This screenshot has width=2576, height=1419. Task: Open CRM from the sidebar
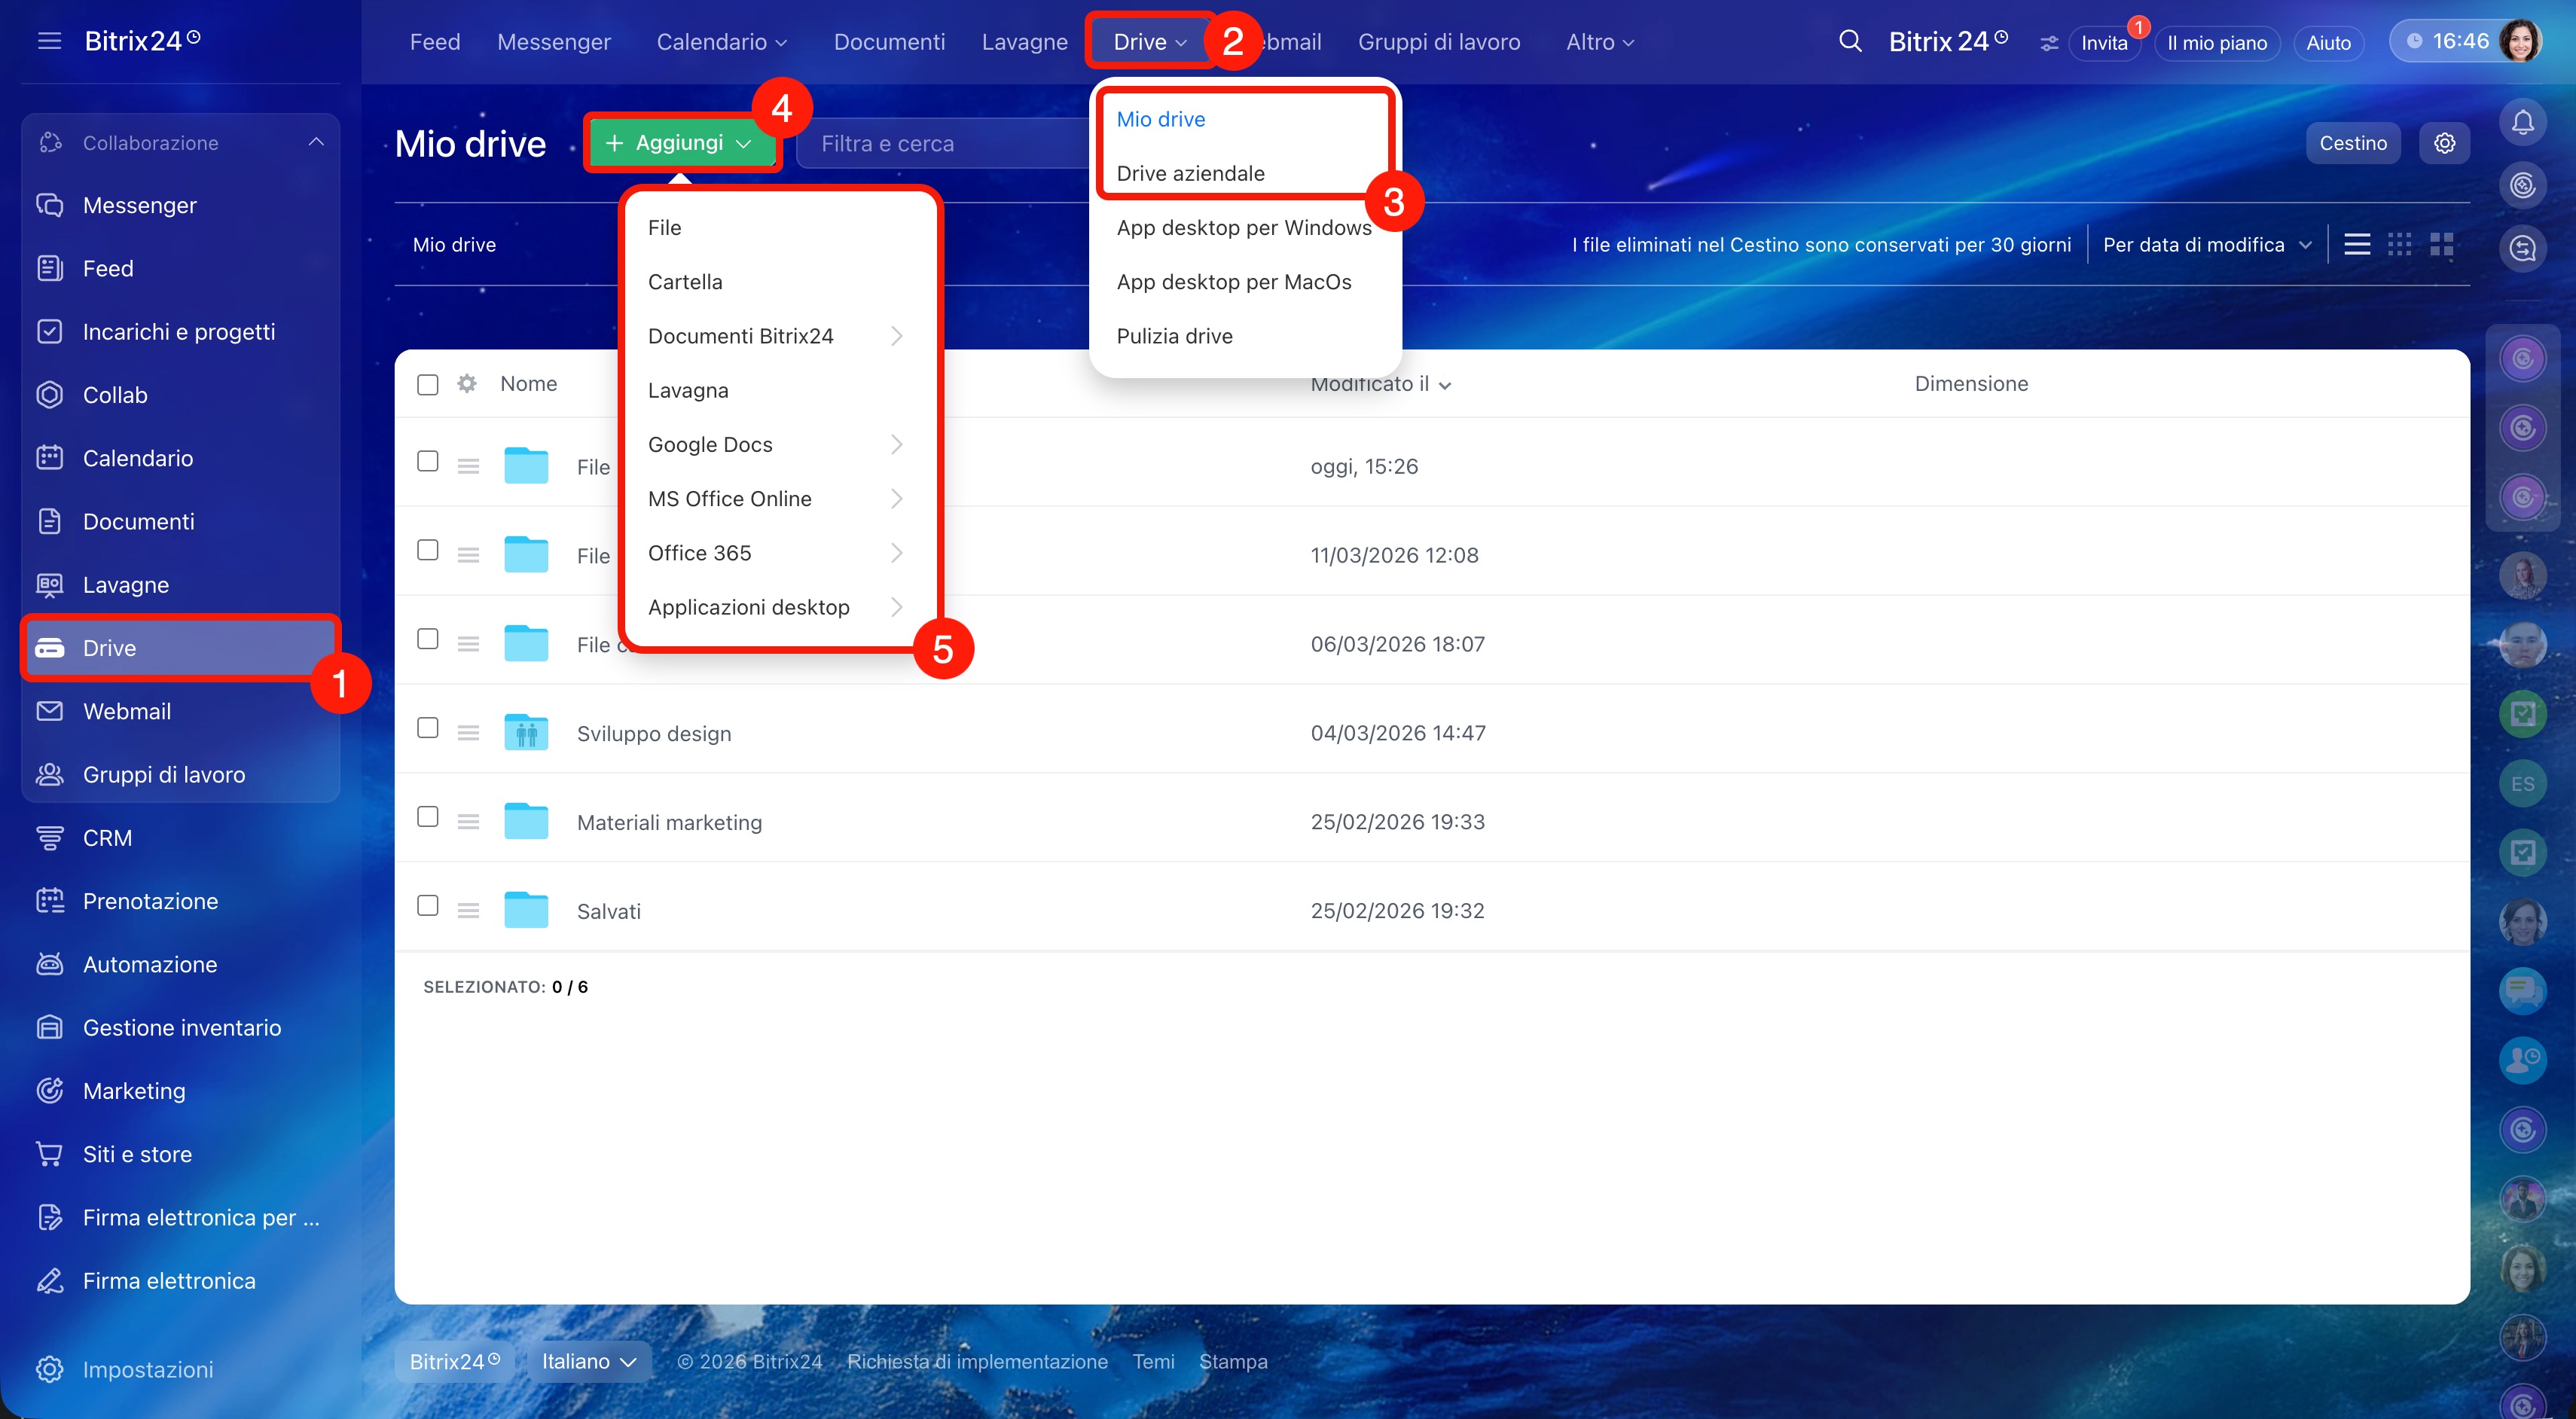107,838
